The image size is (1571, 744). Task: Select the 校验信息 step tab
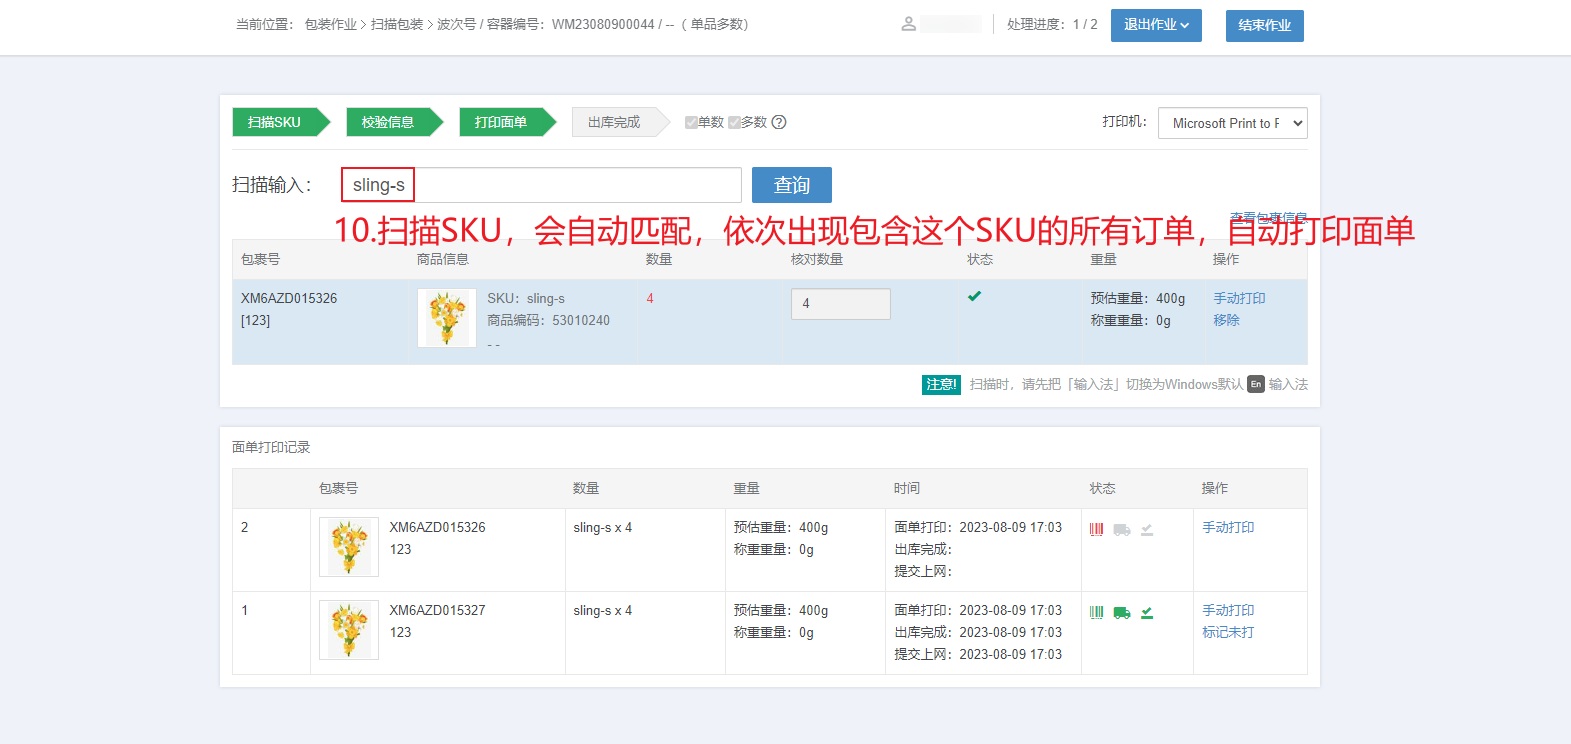(x=394, y=122)
